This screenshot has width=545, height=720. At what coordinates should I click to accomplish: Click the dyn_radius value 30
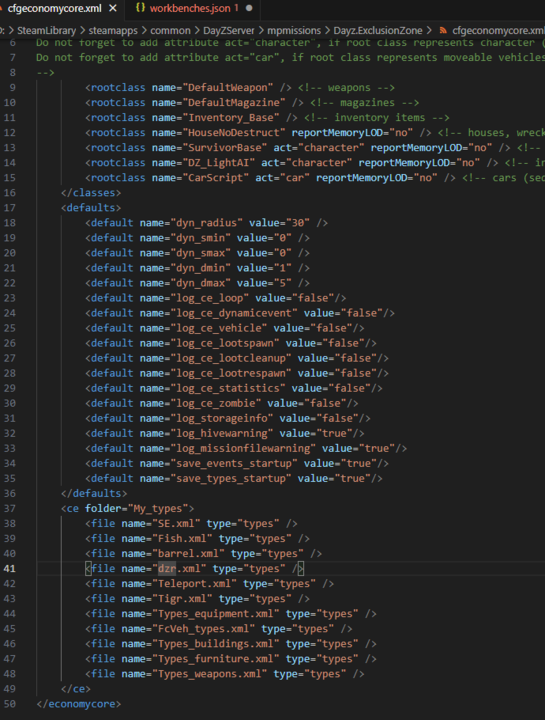[x=298, y=223]
